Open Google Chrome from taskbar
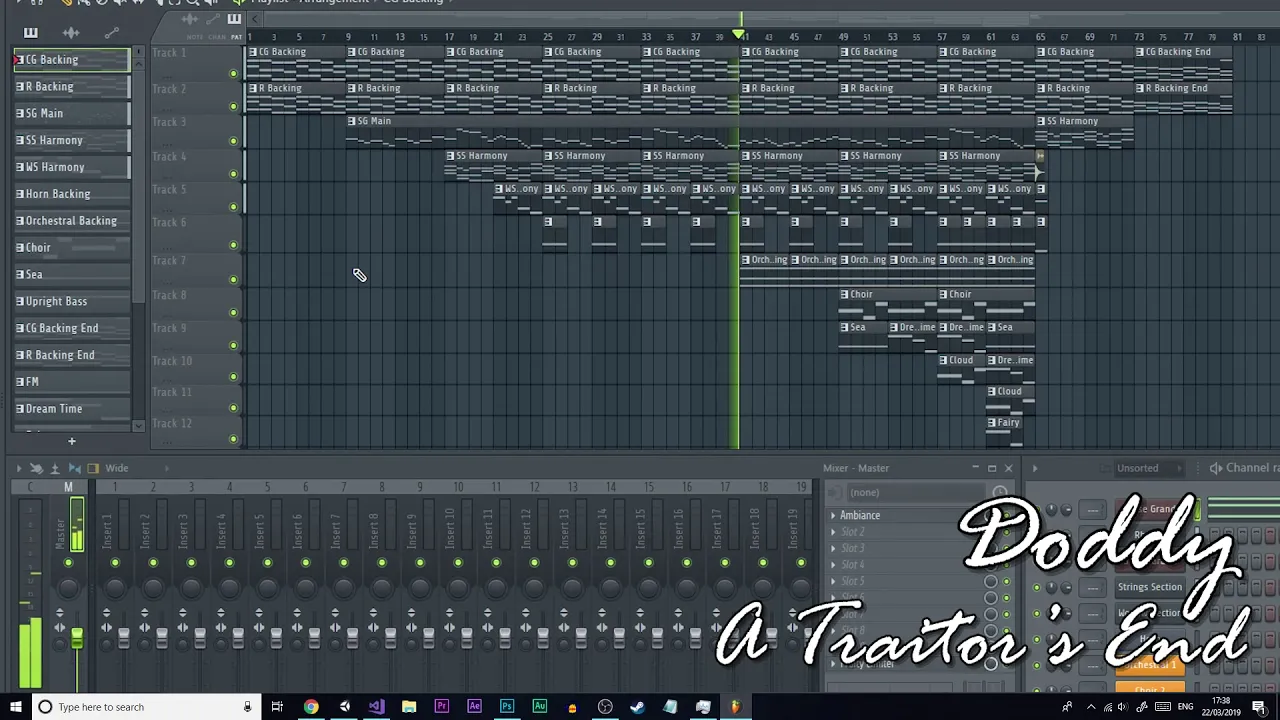1280x720 pixels. click(x=311, y=707)
